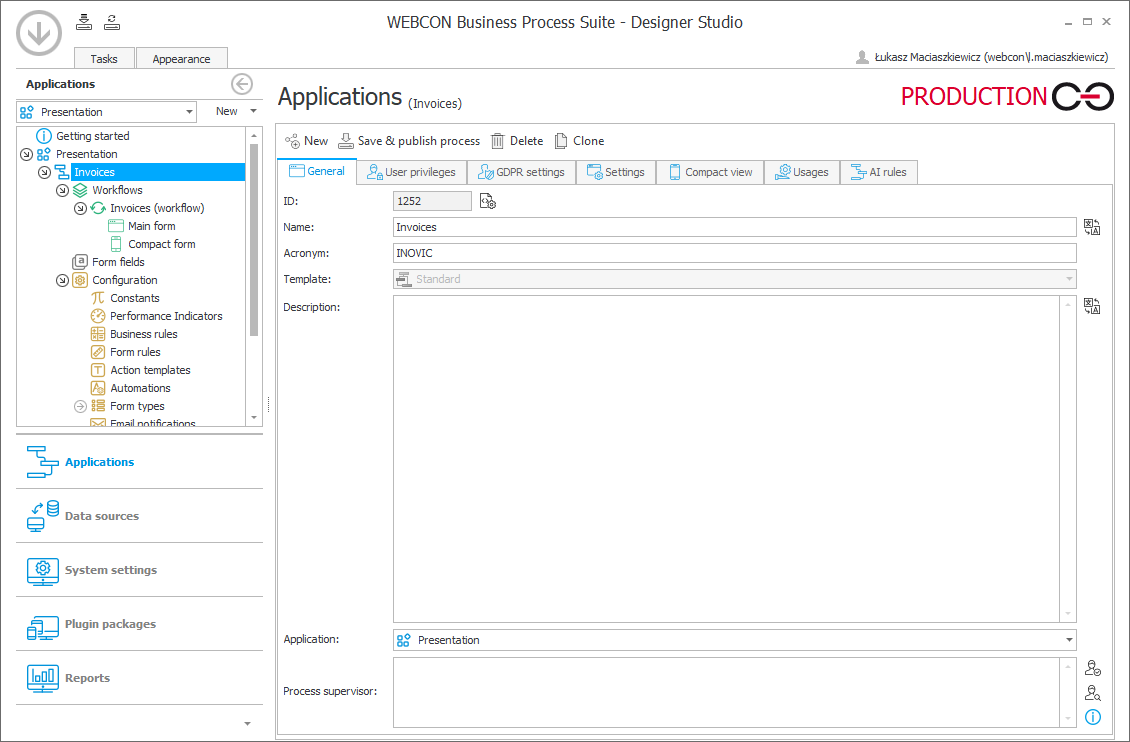
Task: Switch to the Settings tab
Action: coord(616,172)
